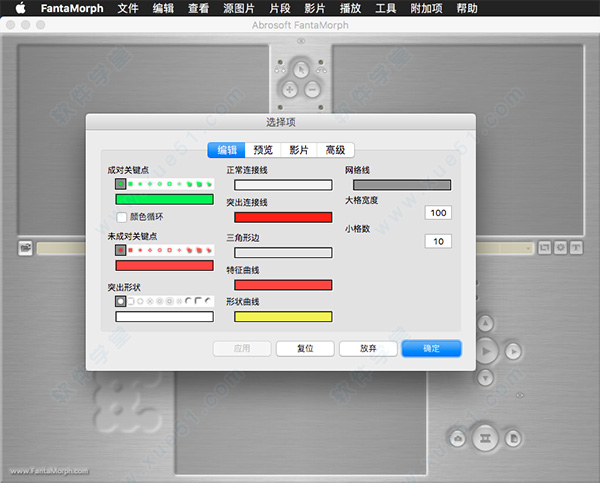Click the 大格宽度 field showing 100

click(x=438, y=213)
